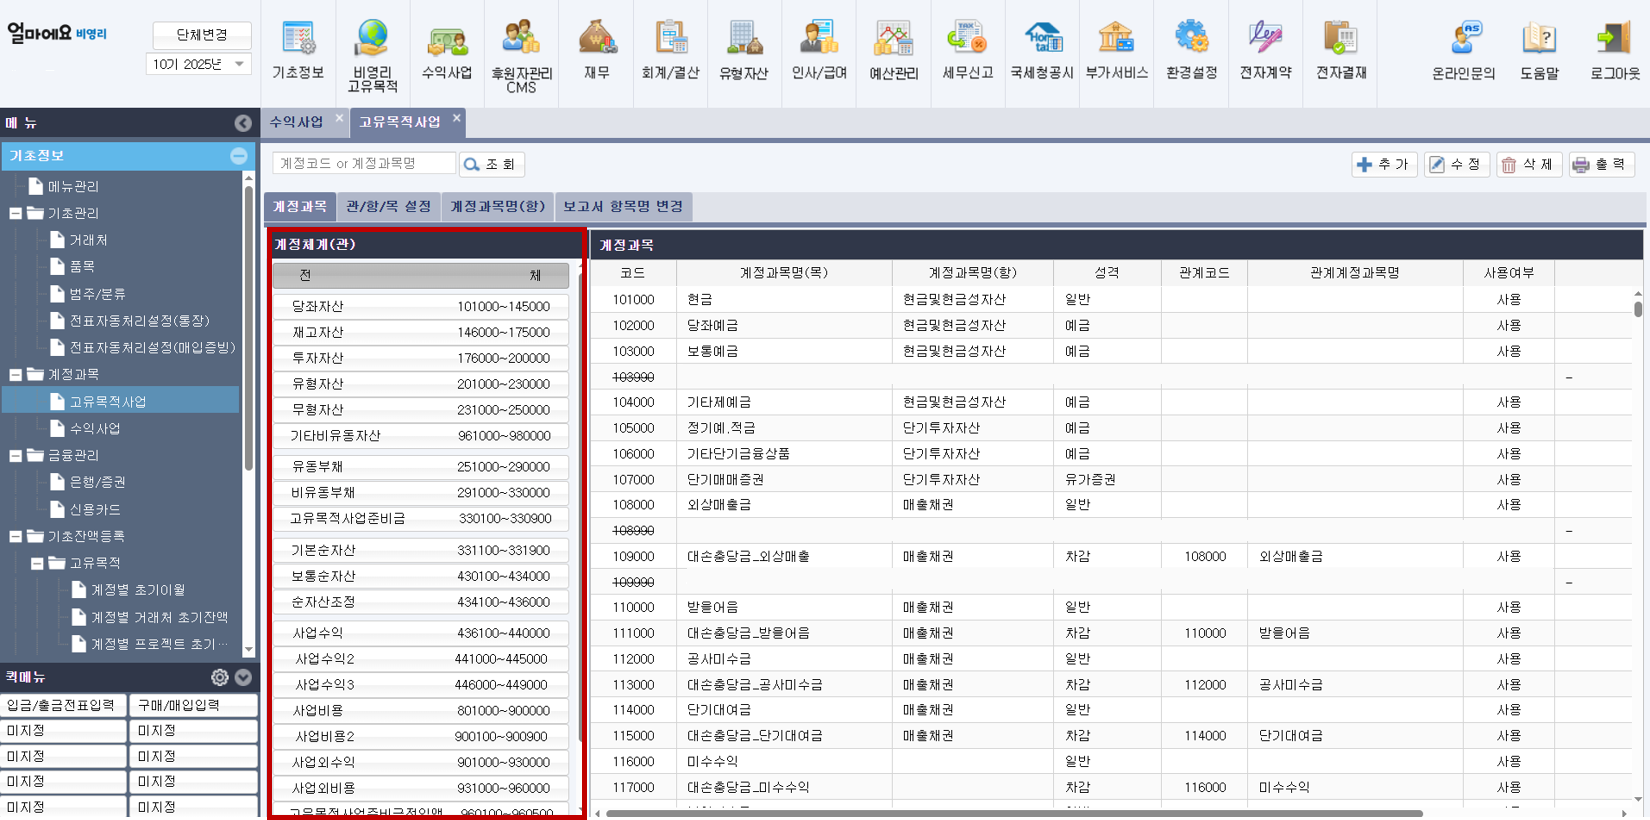Screen dimensions: 1650x820
Task: Collapse the 고유목적 tree subfolder
Action: [37, 563]
